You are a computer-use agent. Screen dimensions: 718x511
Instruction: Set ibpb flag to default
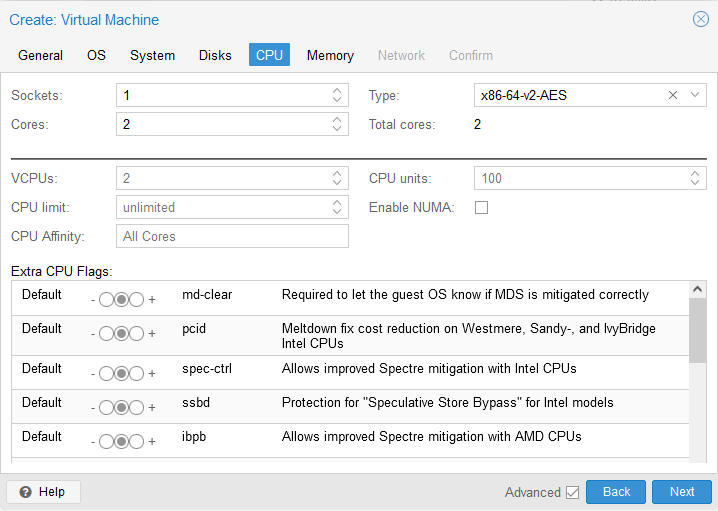tap(121, 441)
